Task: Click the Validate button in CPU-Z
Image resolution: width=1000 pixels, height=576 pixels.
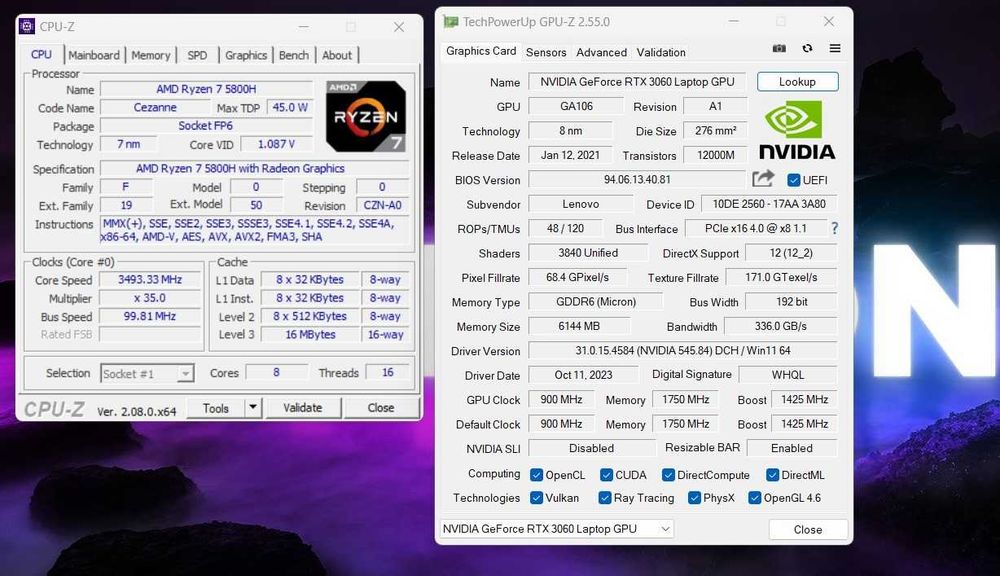Action: (302, 408)
